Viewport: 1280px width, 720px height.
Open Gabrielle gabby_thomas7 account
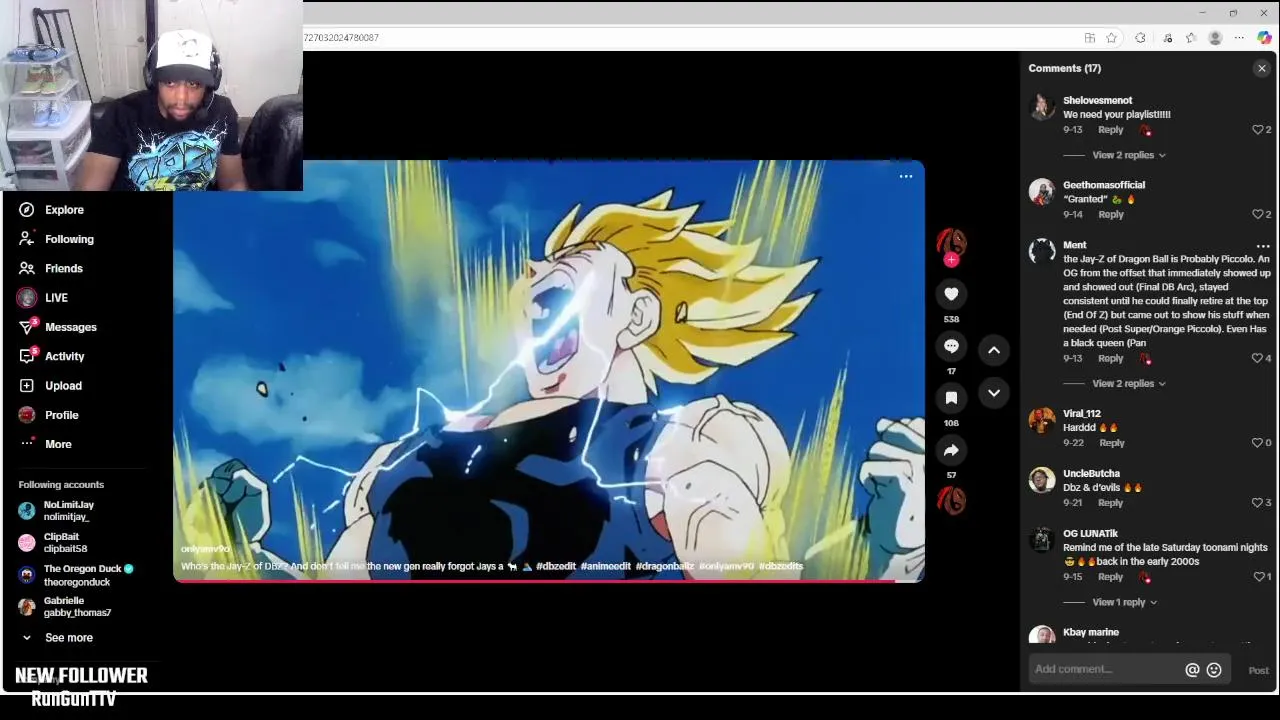65,607
